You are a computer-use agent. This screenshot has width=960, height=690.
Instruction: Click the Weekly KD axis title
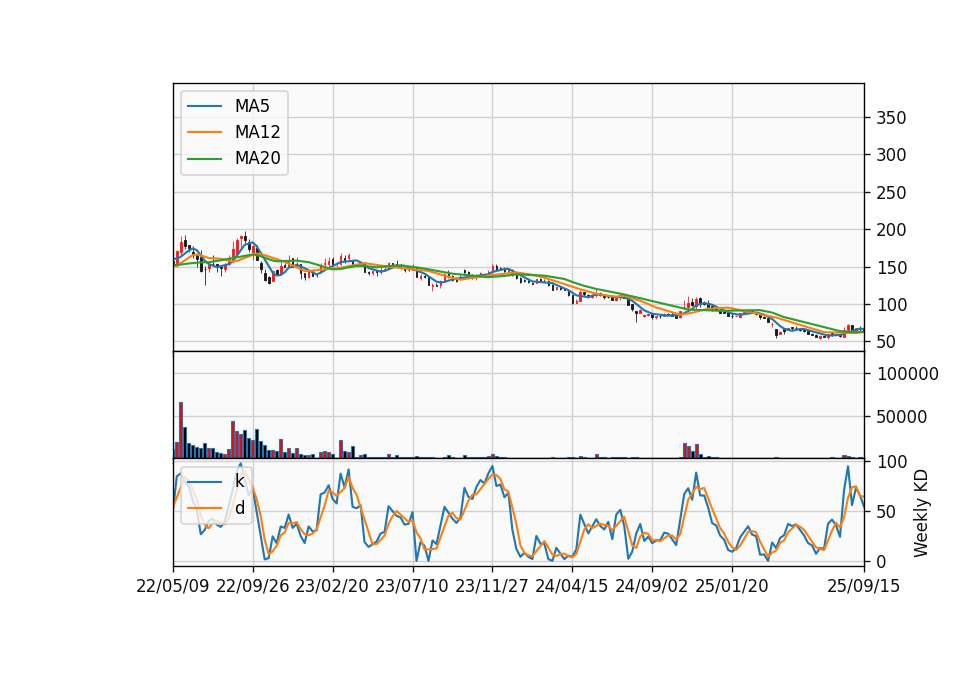(x=921, y=513)
